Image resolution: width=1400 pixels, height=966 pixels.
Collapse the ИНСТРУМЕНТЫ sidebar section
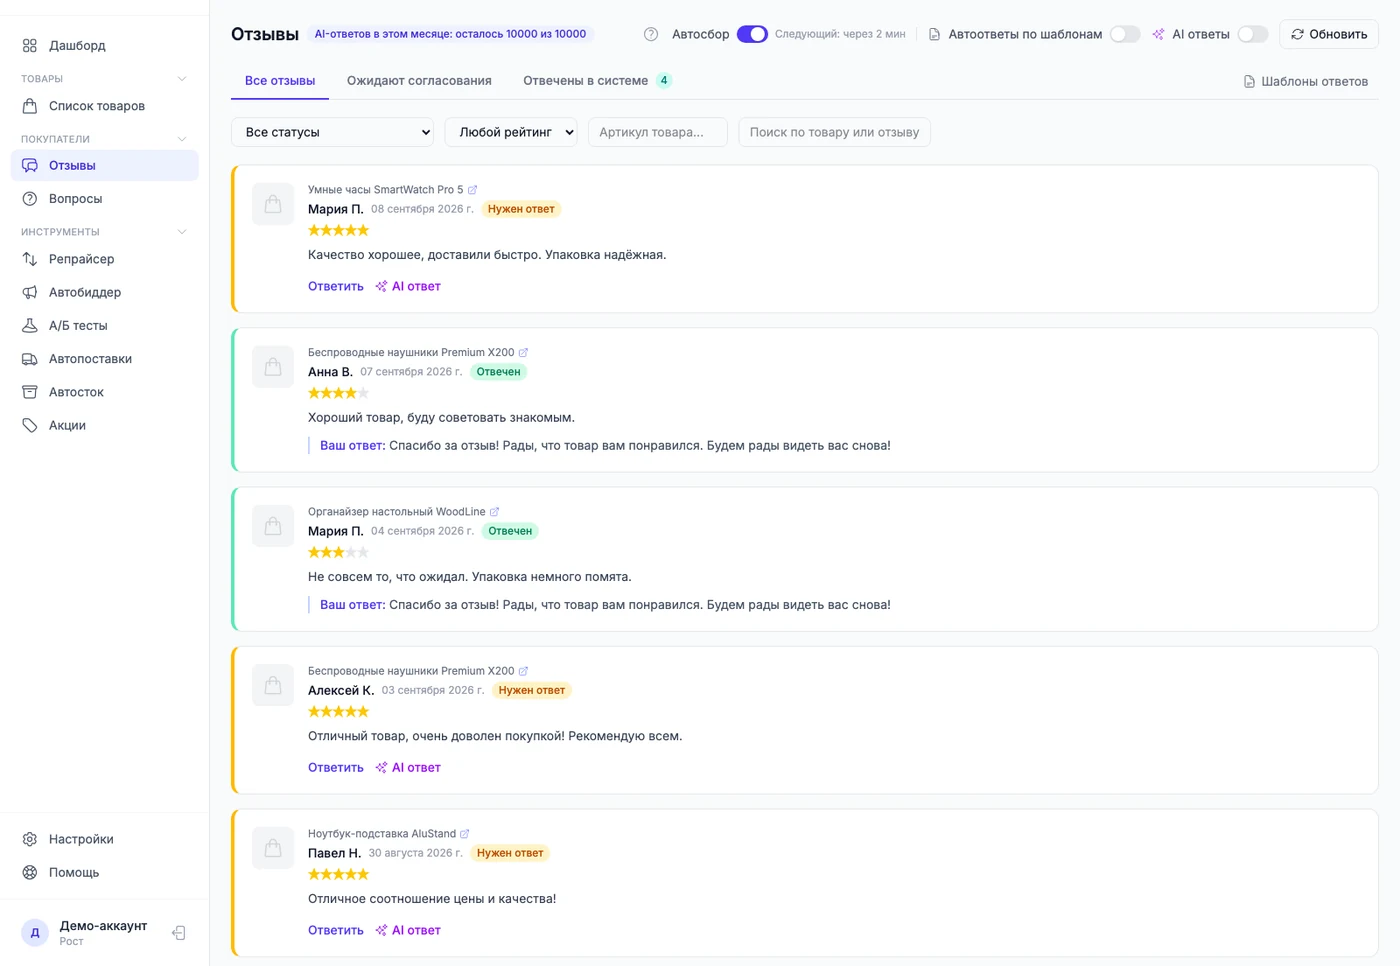pyautogui.click(x=182, y=232)
